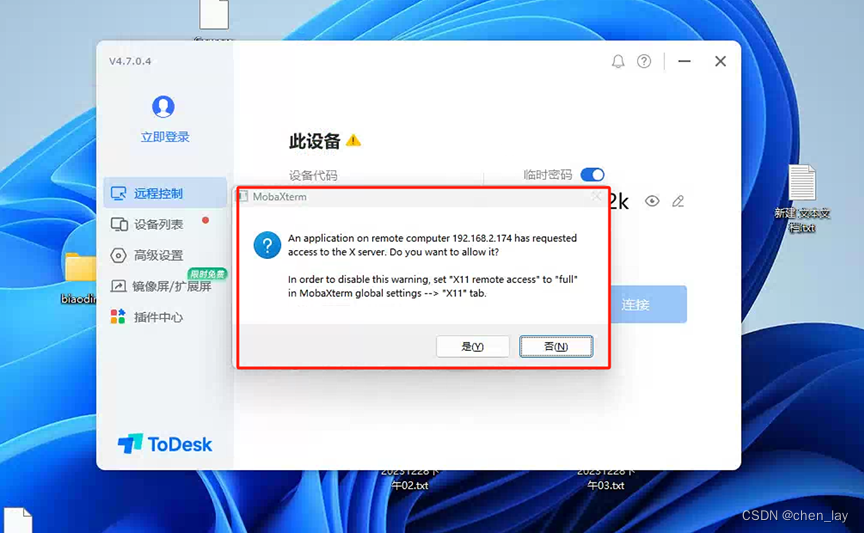This screenshot has height=533, width=864.
Task: Select the file icon at desktop bottom-left corner
Action: (18, 520)
